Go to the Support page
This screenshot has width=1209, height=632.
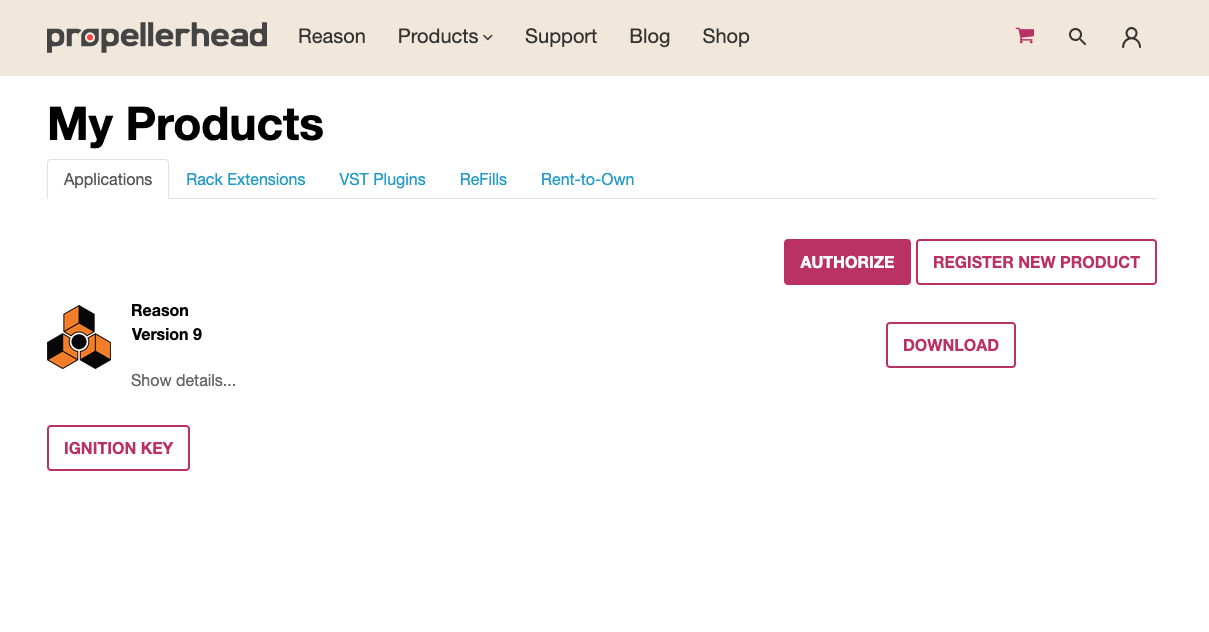561,37
